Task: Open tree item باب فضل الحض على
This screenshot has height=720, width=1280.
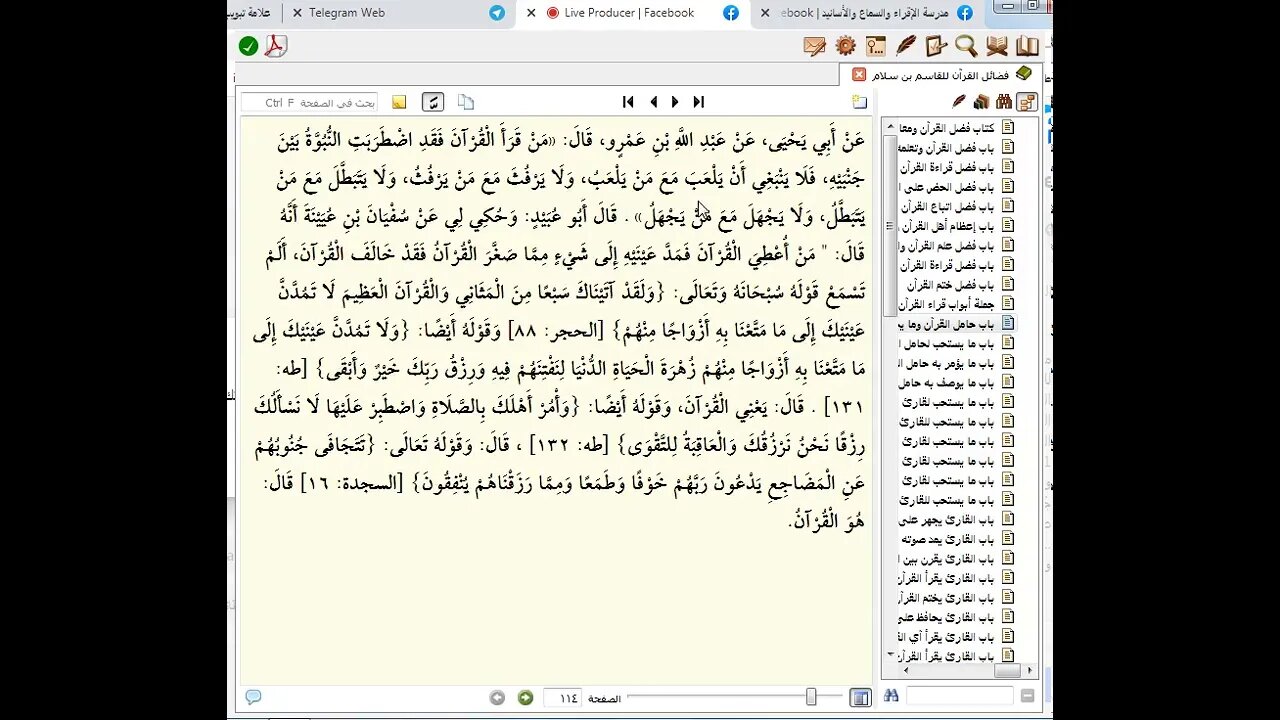Action: [x=957, y=186]
